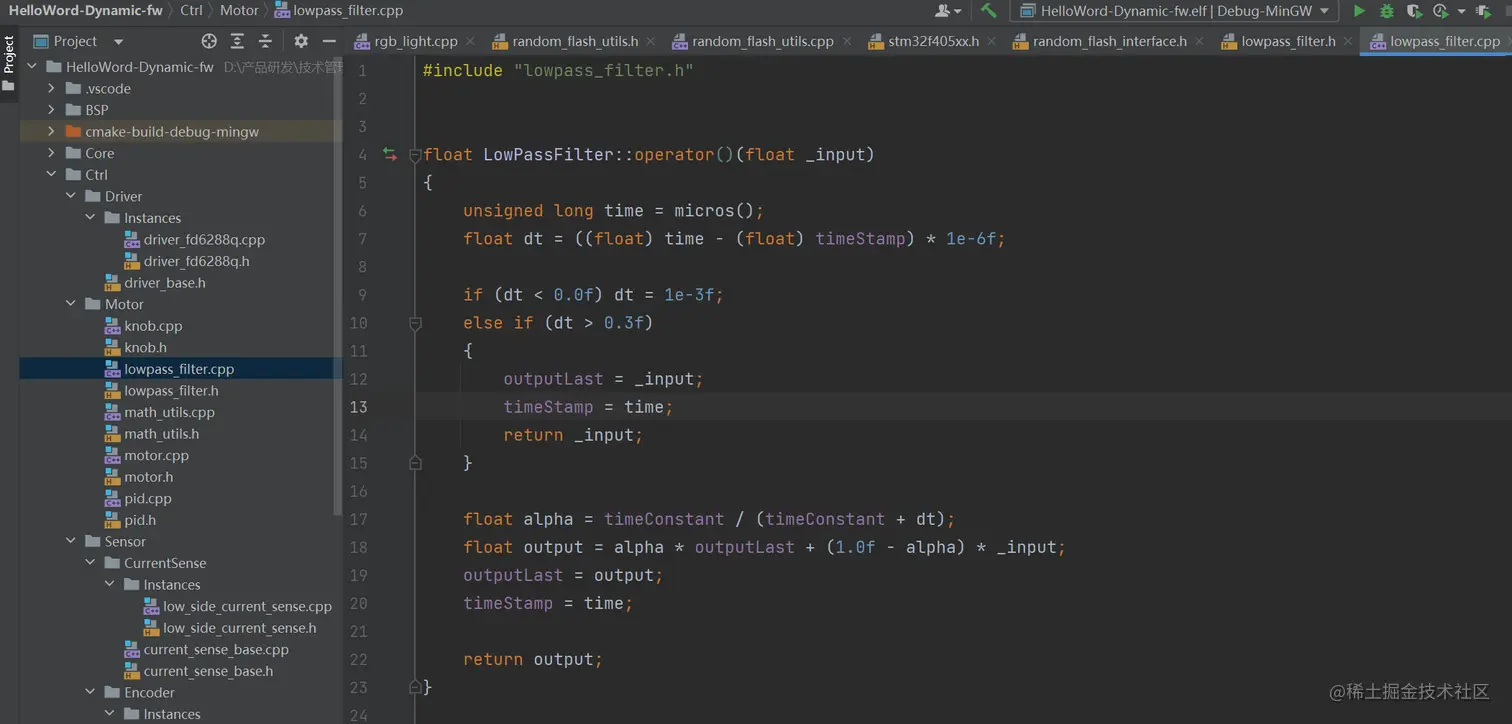Close the rgb_light.cpp tab

(x=470, y=42)
